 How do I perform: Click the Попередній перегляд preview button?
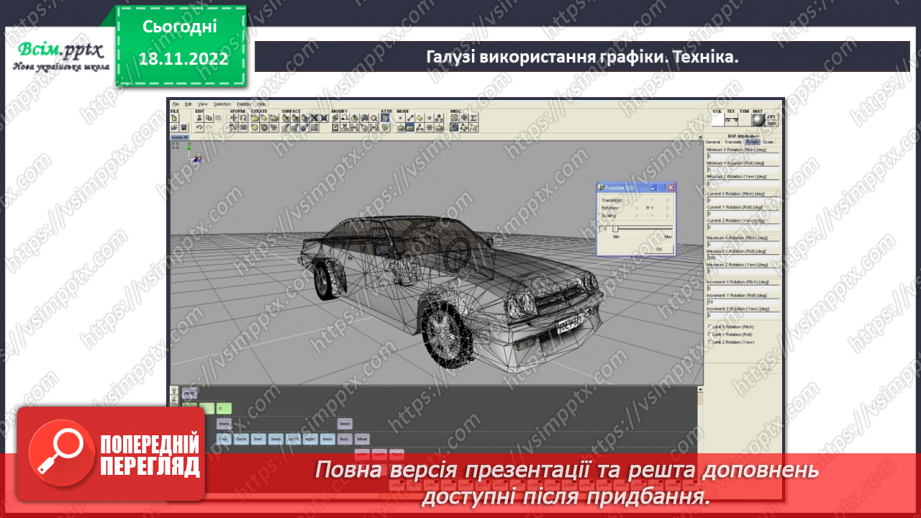111,453
